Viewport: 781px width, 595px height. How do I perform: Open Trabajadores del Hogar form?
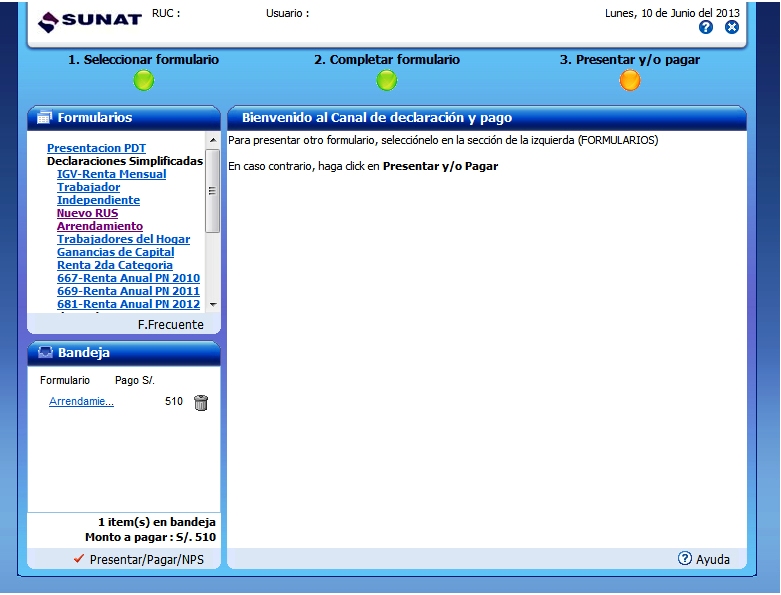pyautogui.click(x=124, y=239)
